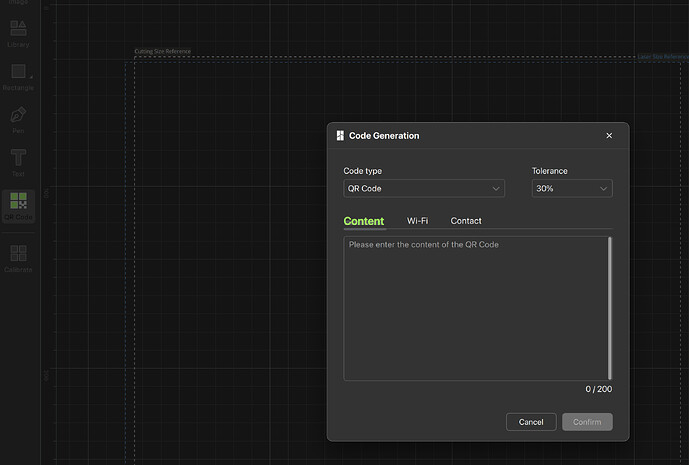
Task: Click the Tolerance label
Action: tap(550, 171)
